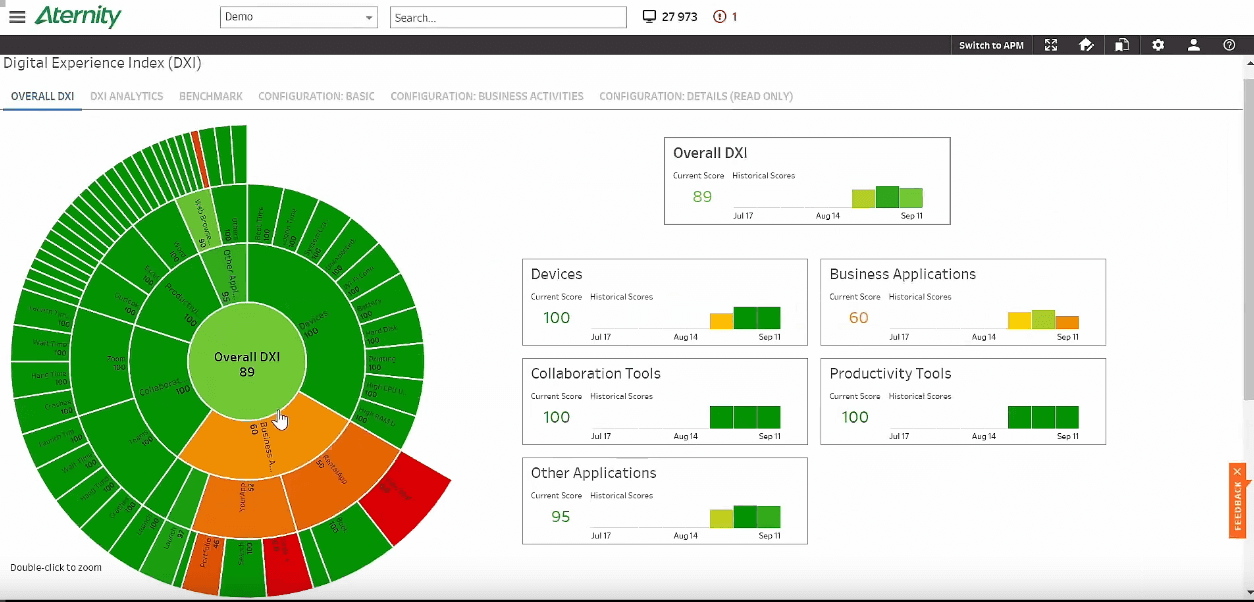
Task: Open the user account icon
Action: tap(1194, 45)
